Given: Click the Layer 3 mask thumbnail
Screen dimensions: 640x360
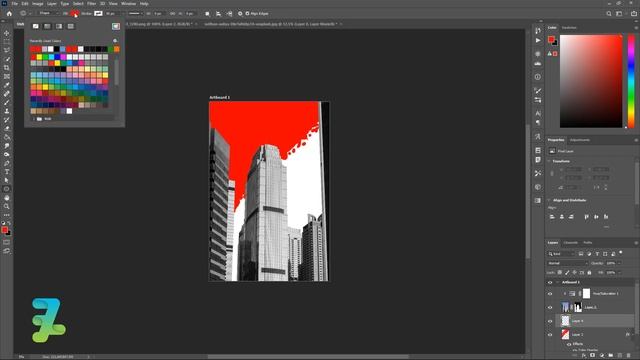Looking at the screenshot, I should (578, 307).
